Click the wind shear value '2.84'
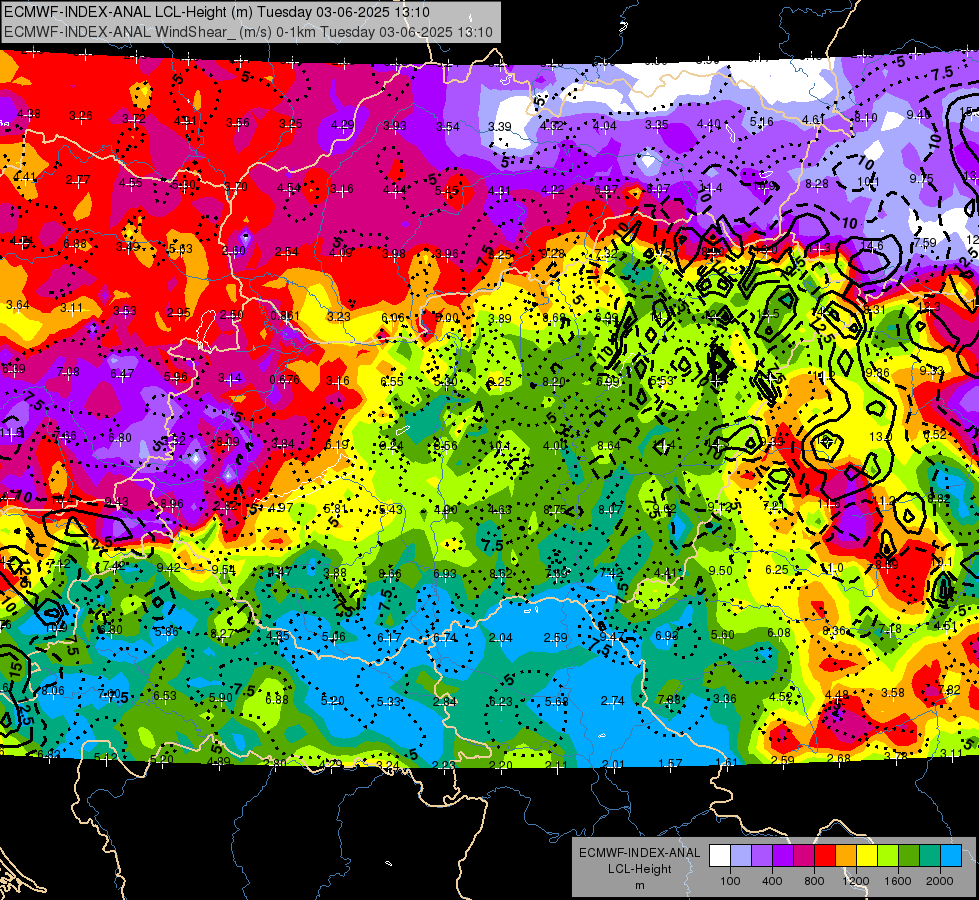979x900 pixels. point(445,701)
